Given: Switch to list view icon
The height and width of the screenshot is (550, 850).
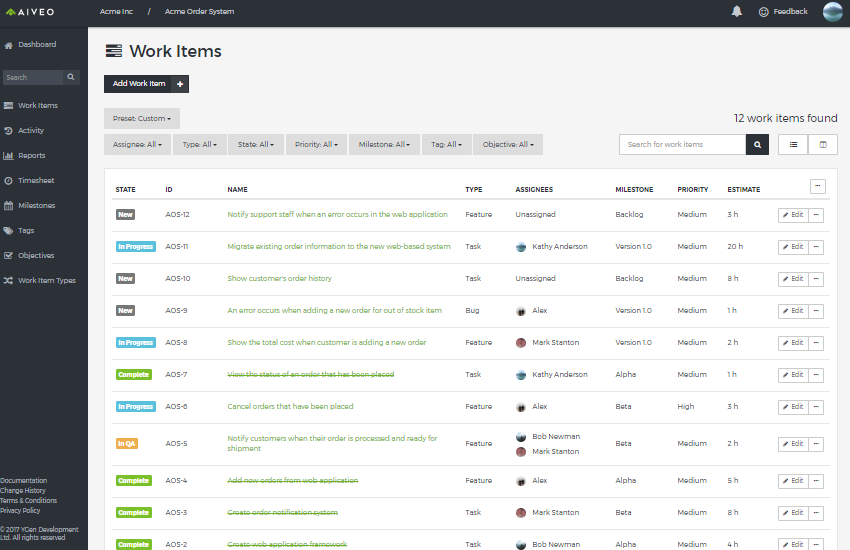Looking at the screenshot, I should click(793, 144).
